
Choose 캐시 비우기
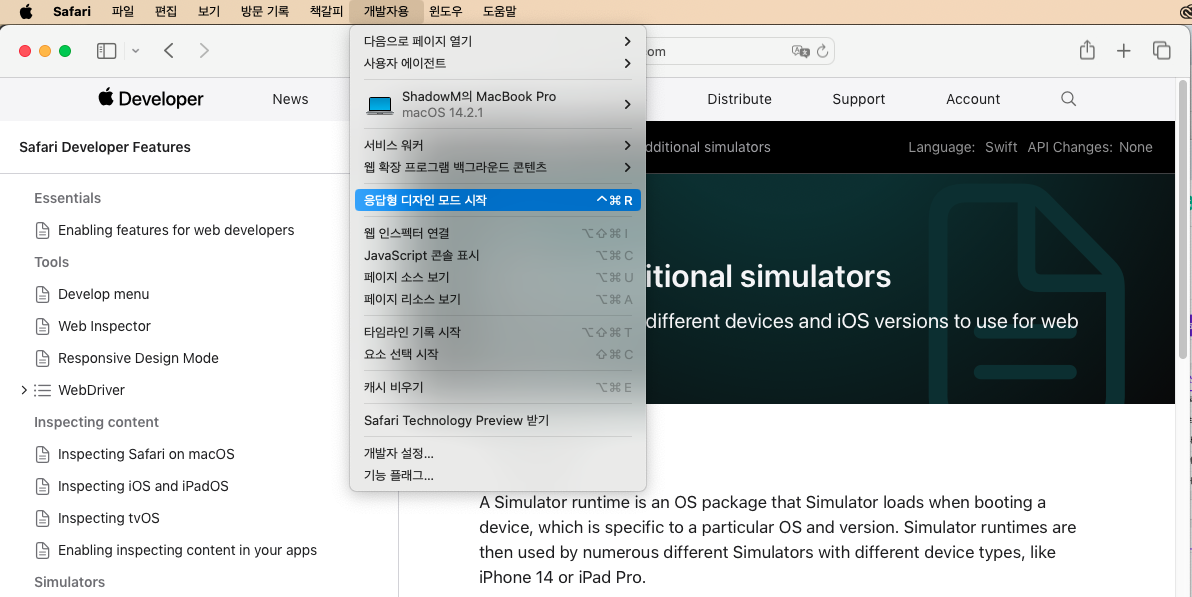[x=497, y=387]
